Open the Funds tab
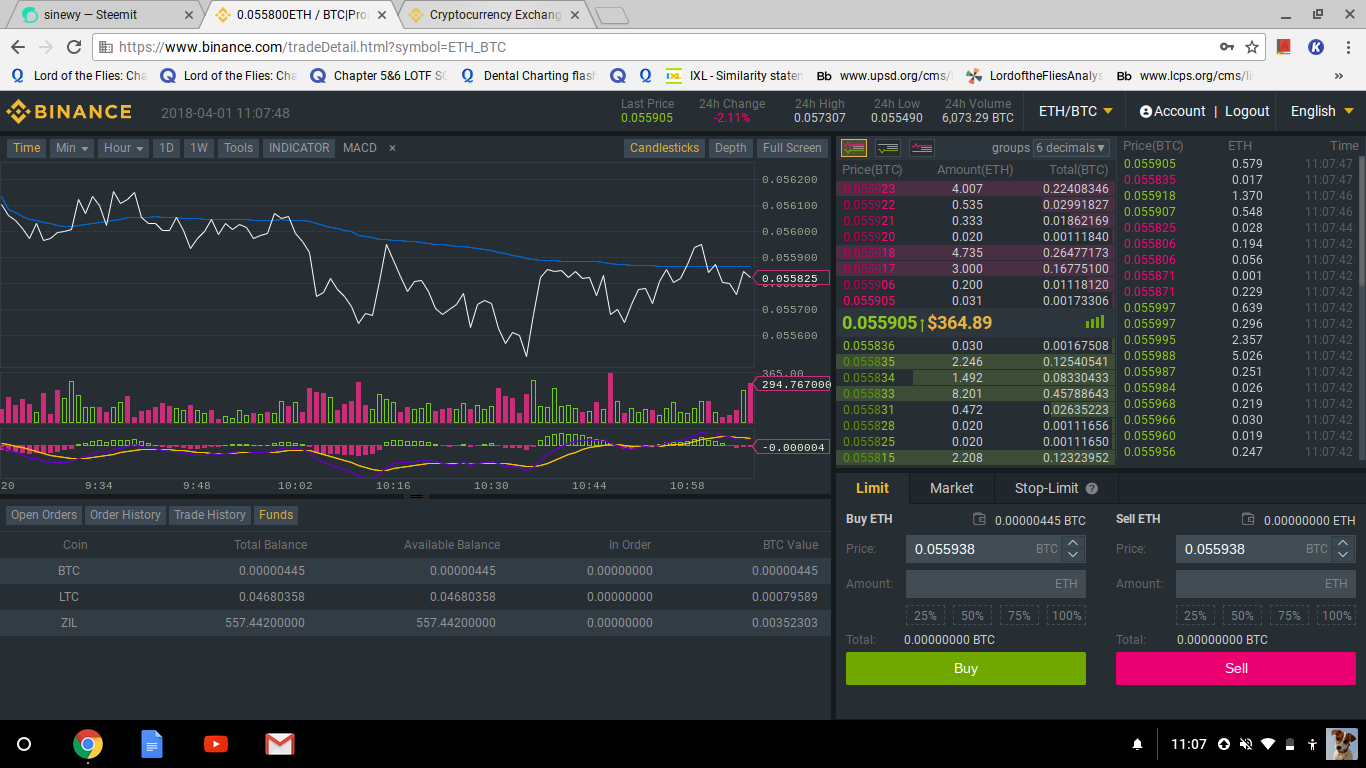This screenshot has width=1366, height=768. 276,515
